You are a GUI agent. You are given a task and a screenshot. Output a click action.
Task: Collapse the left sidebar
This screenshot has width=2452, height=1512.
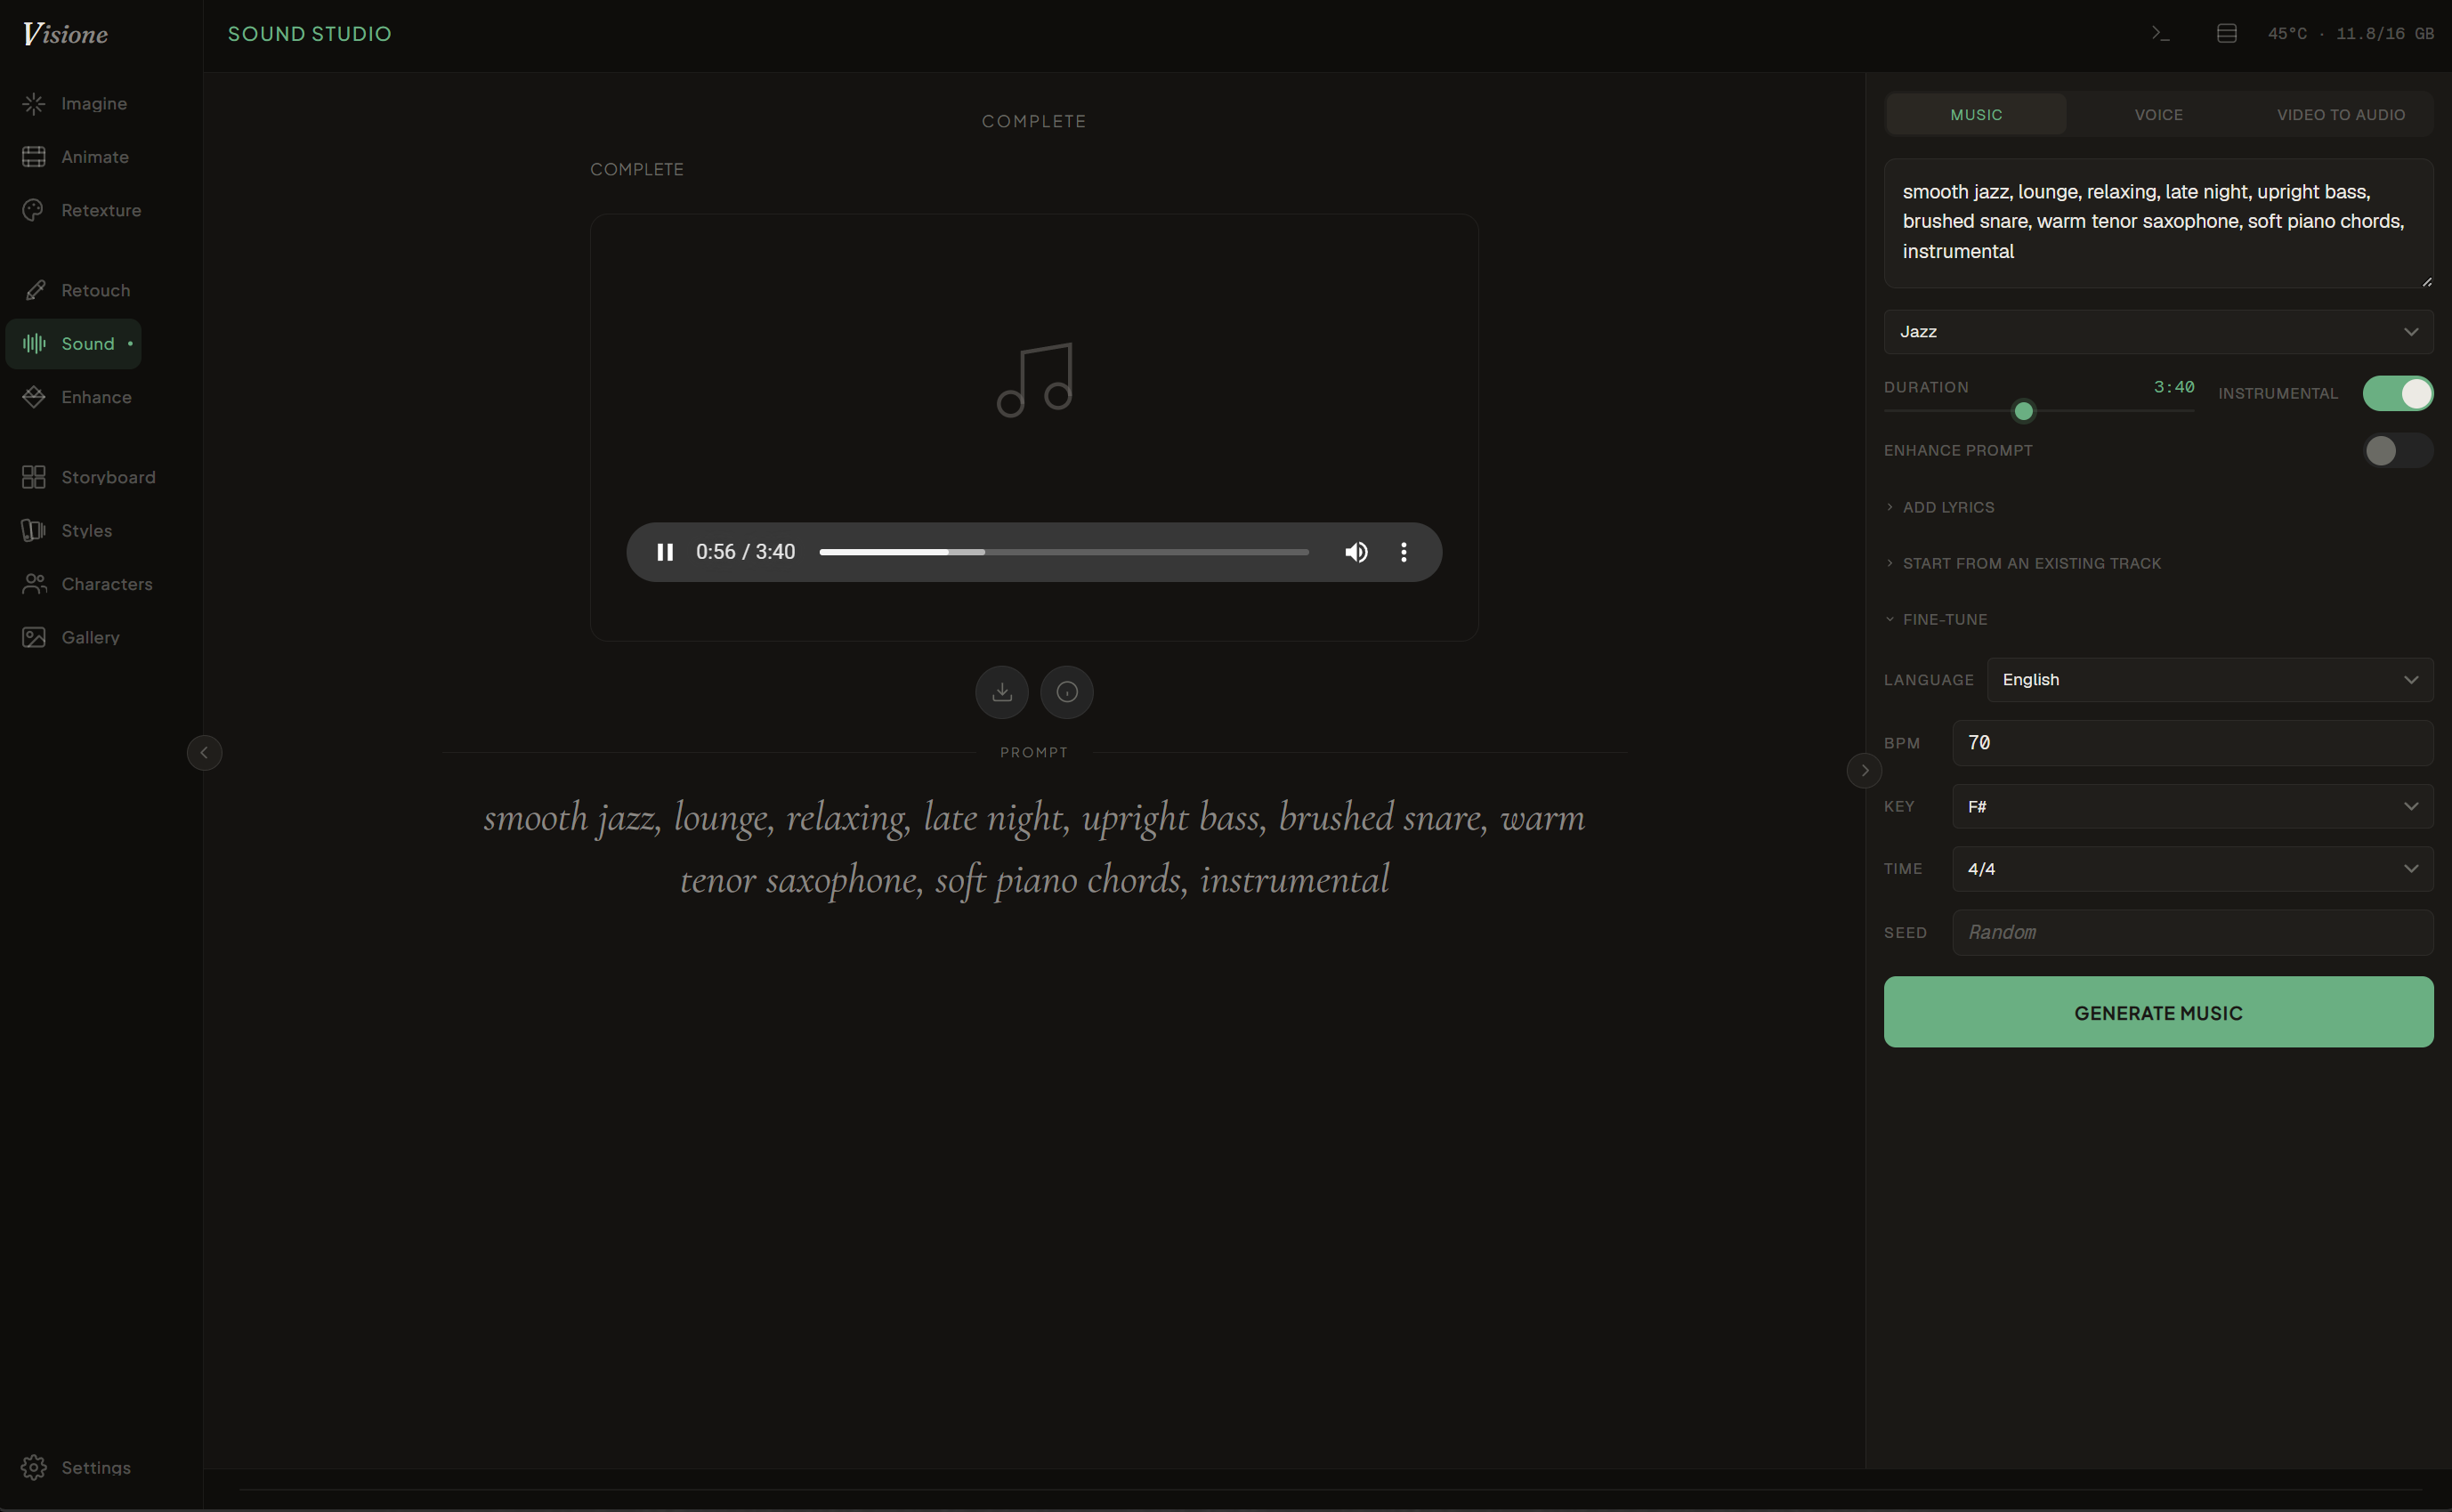pyautogui.click(x=204, y=753)
